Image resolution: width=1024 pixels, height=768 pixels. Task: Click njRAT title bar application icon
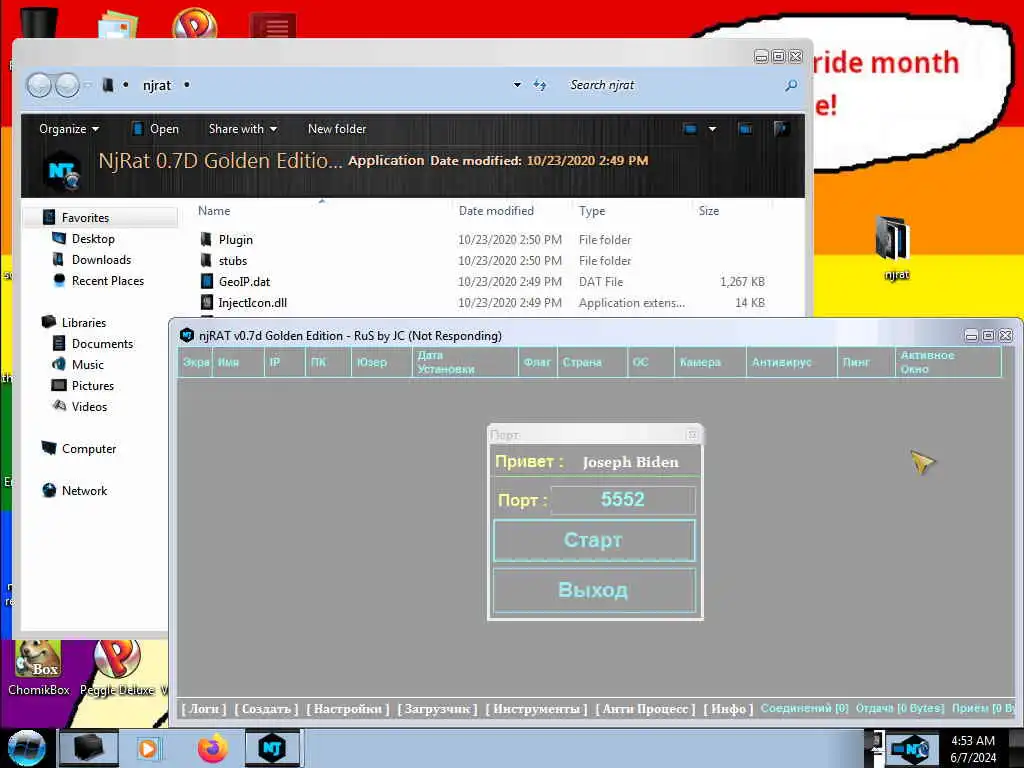187,335
